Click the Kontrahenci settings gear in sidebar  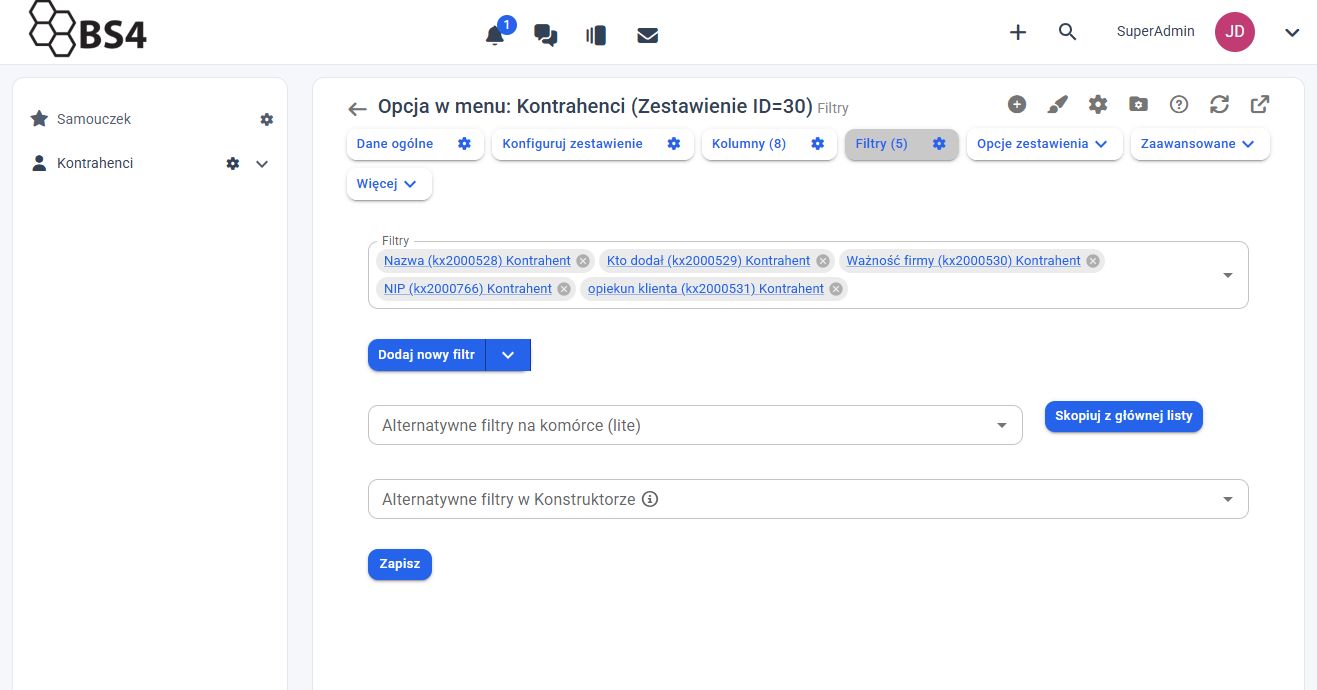click(x=233, y=163)
